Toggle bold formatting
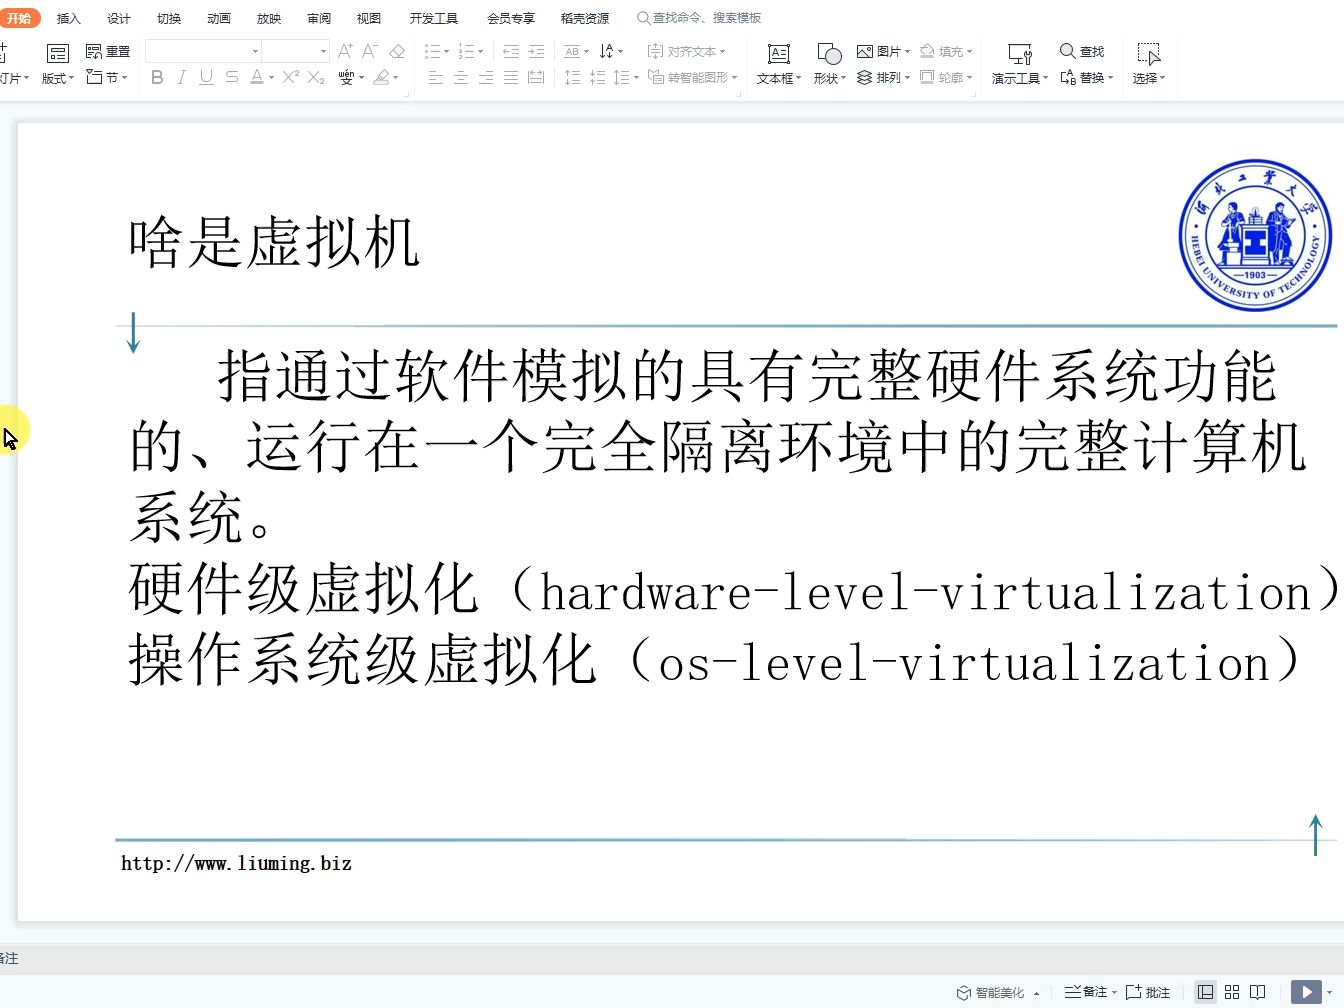The height and width of the screenshot is (1008, 1344). tap(156, 77)
